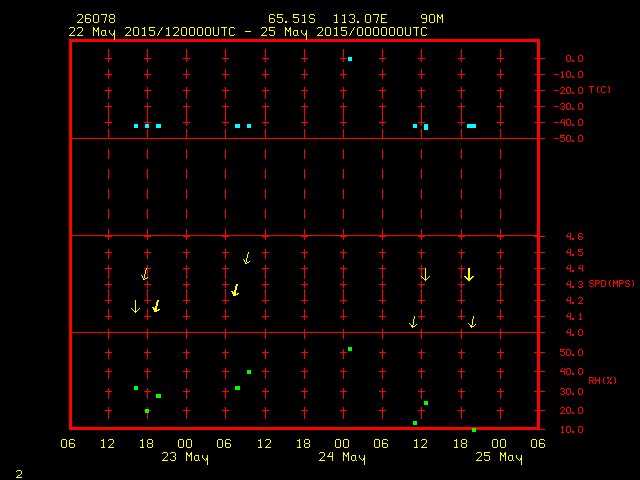Select the 24 May date label
Screen dimensions: 640x480
click(342, 457)
